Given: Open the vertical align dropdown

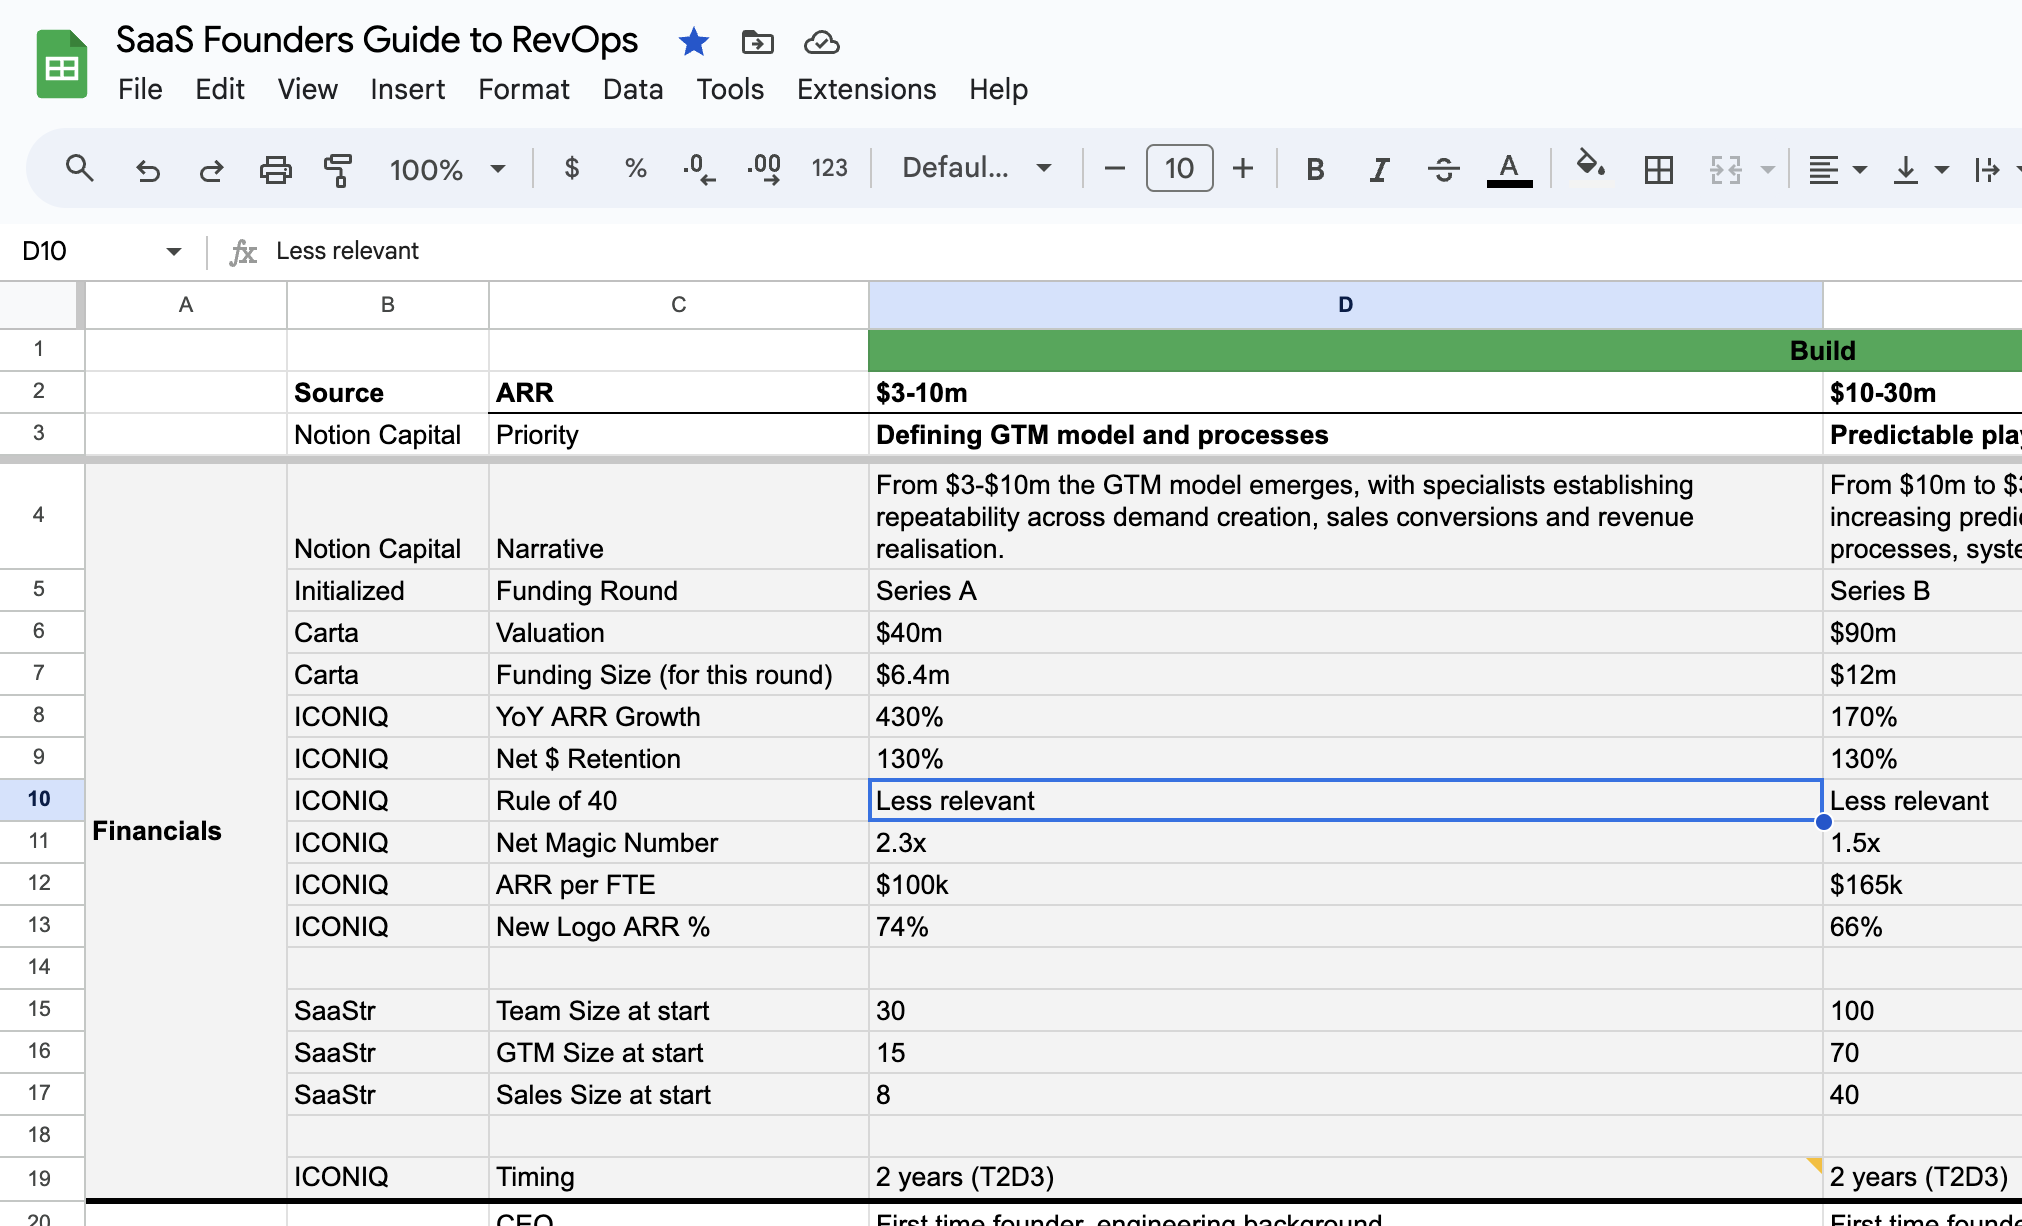Looking at the screenshot, I should click(x=1921, y=169).
